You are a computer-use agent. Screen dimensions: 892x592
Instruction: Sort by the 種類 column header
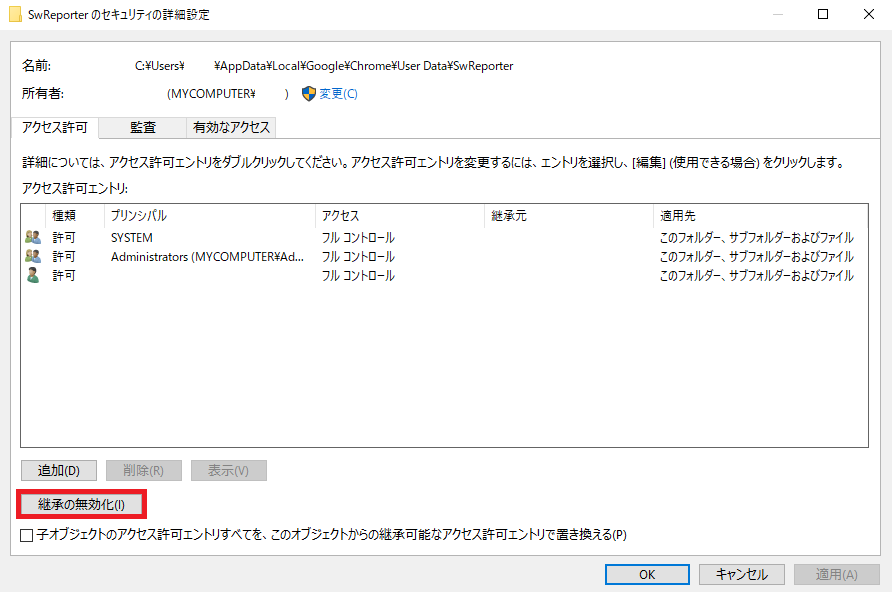75,216
